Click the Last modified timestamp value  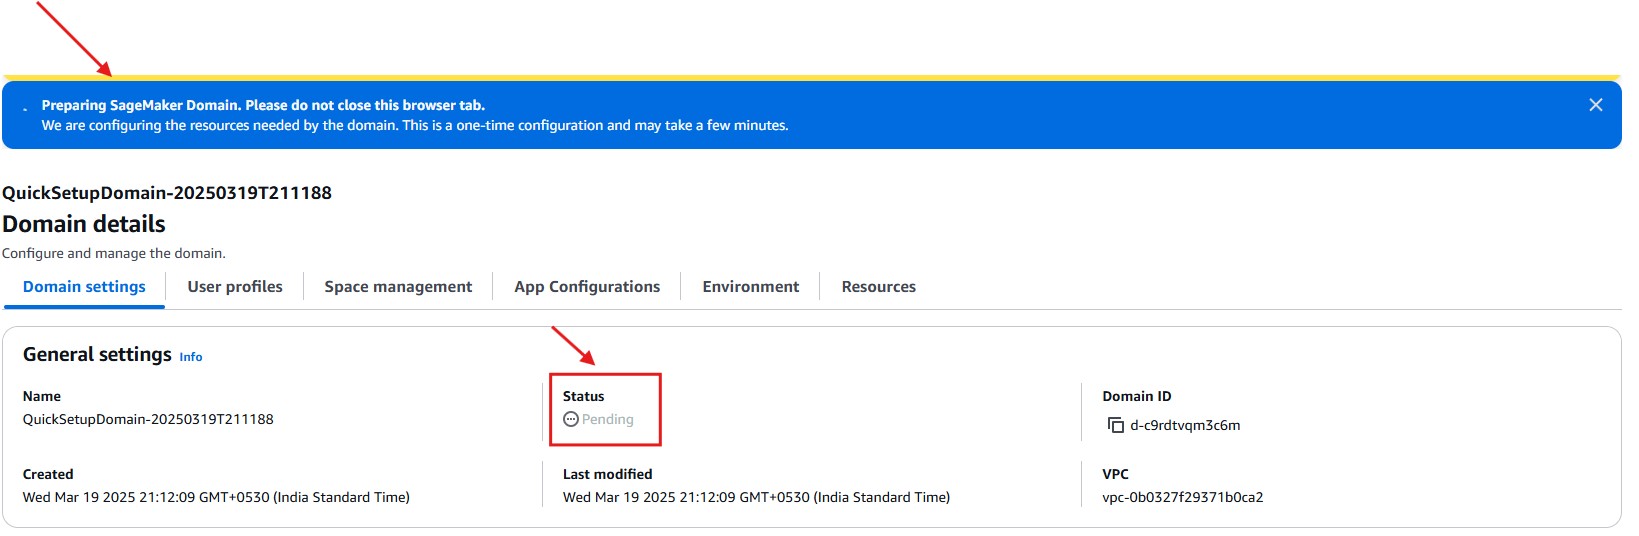756,497
